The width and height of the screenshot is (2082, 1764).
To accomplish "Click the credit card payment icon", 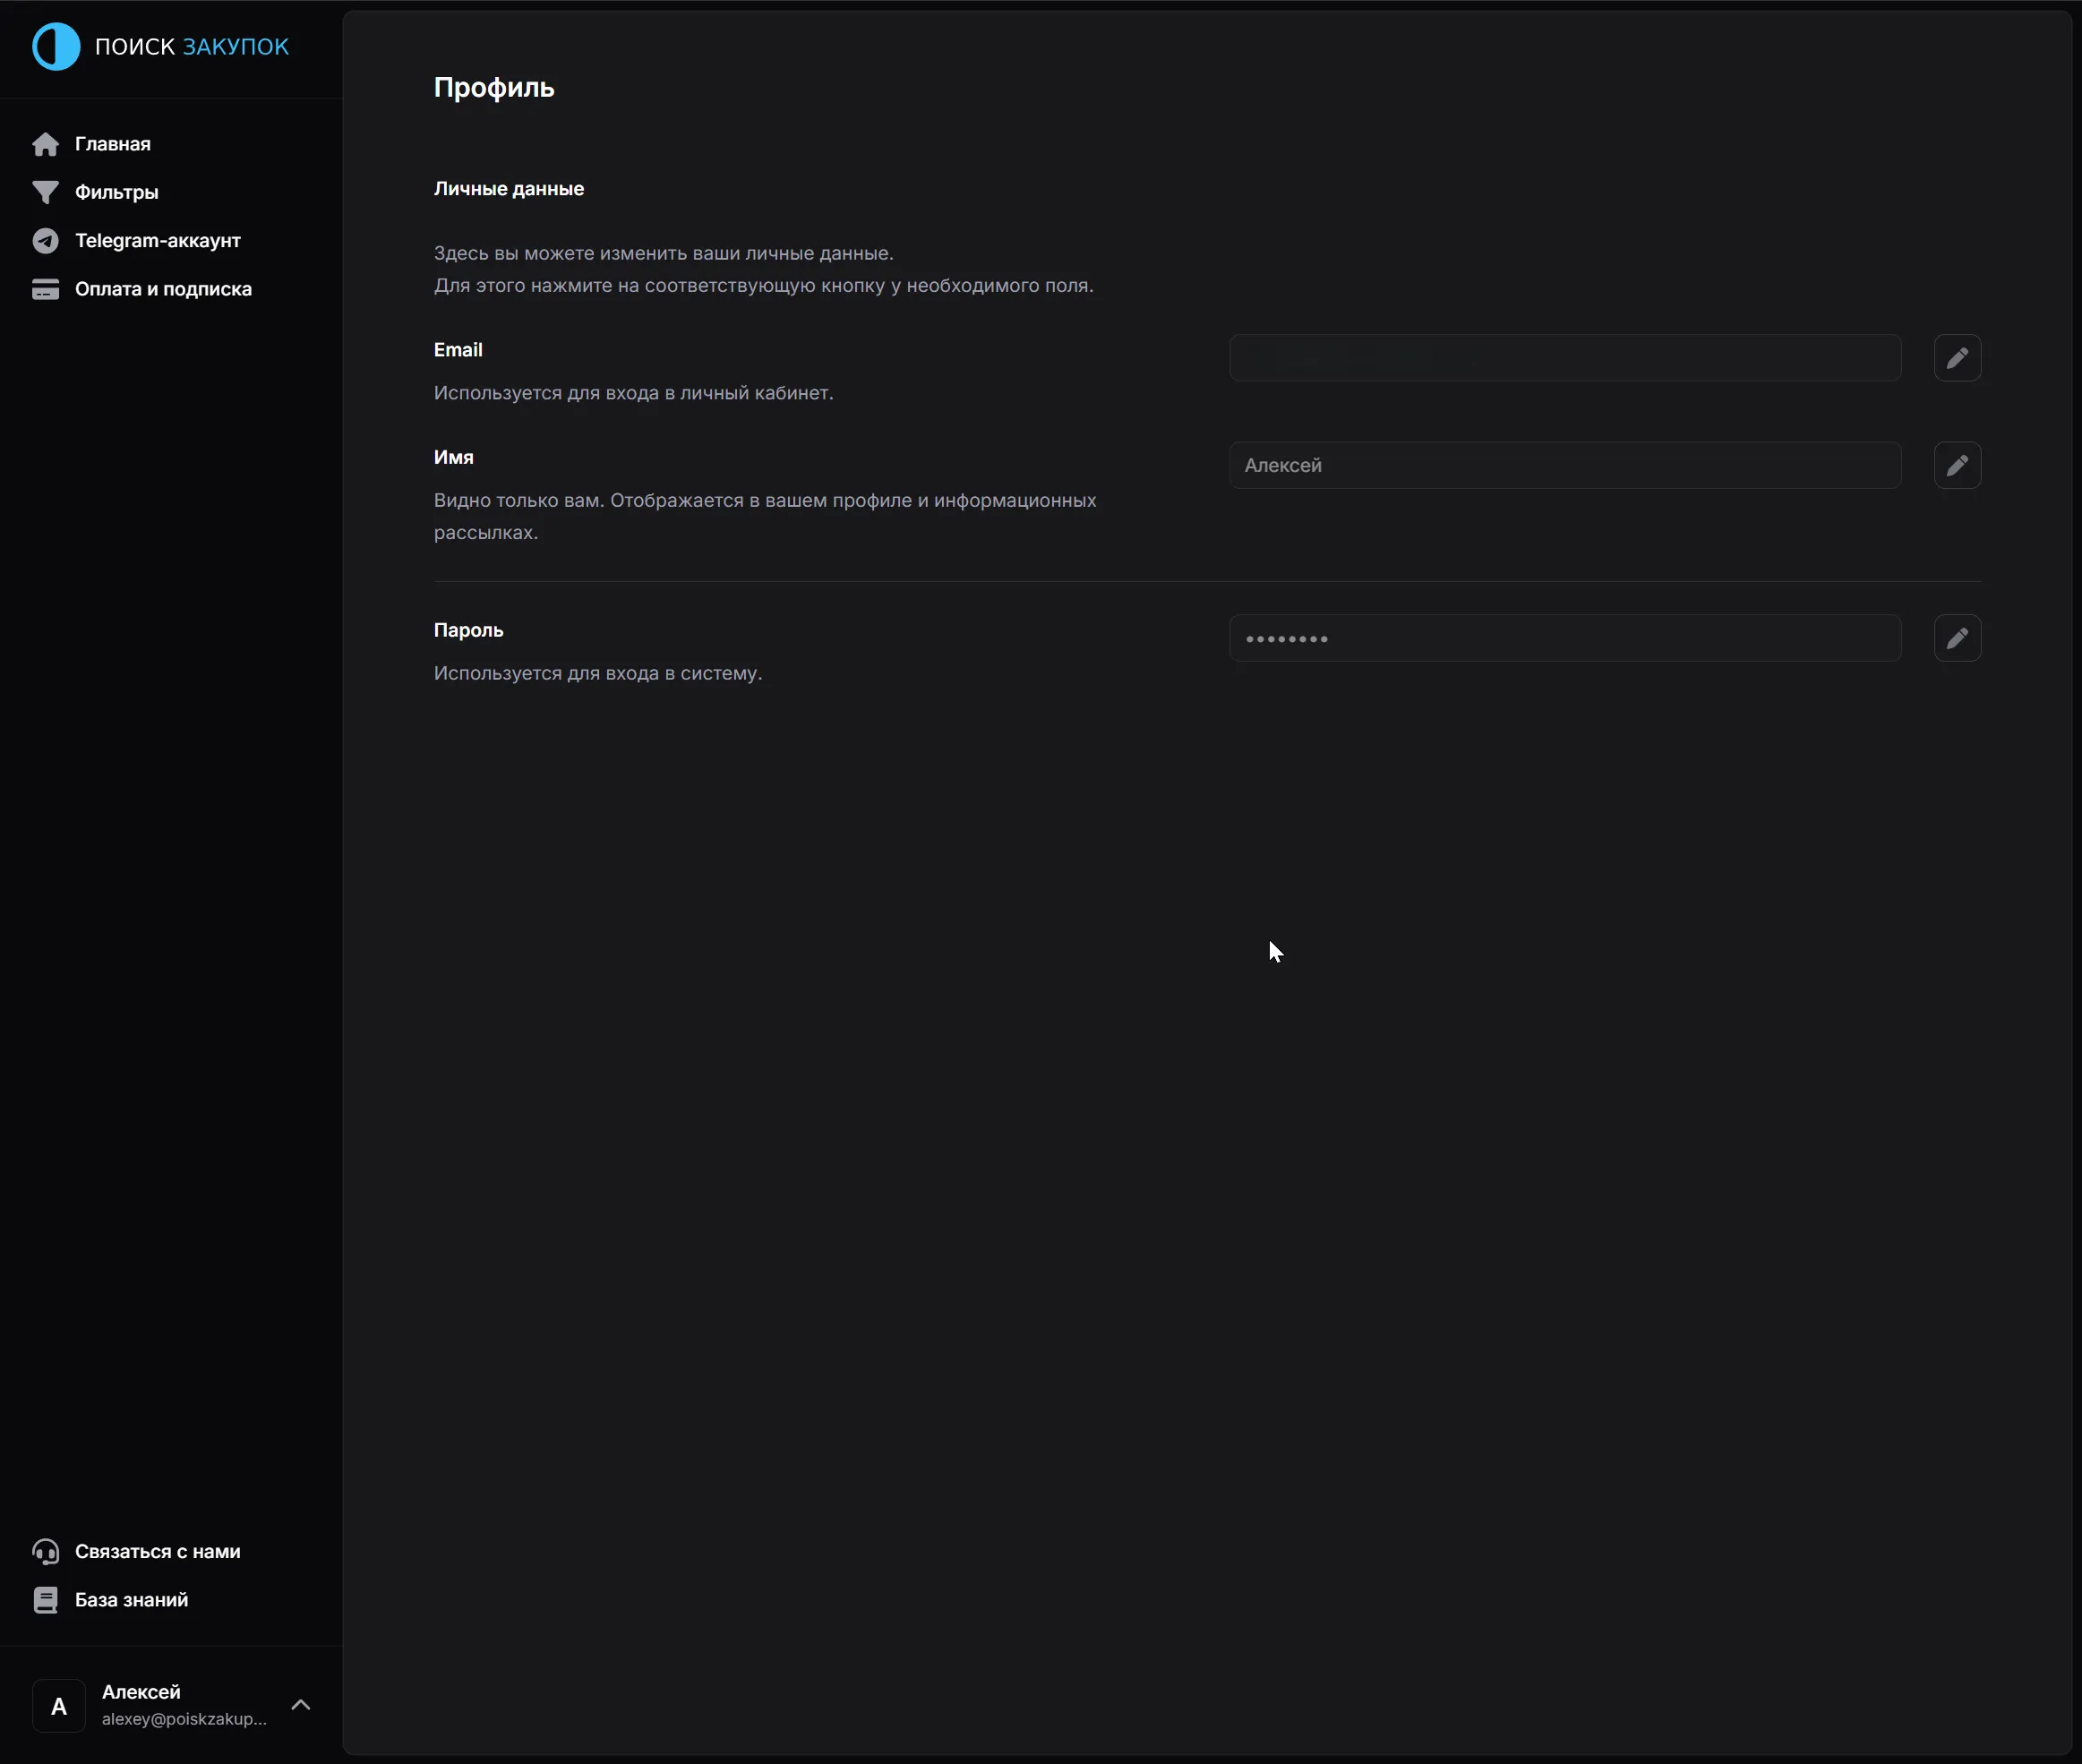I will pyautogui.click(x=45, y=289).
